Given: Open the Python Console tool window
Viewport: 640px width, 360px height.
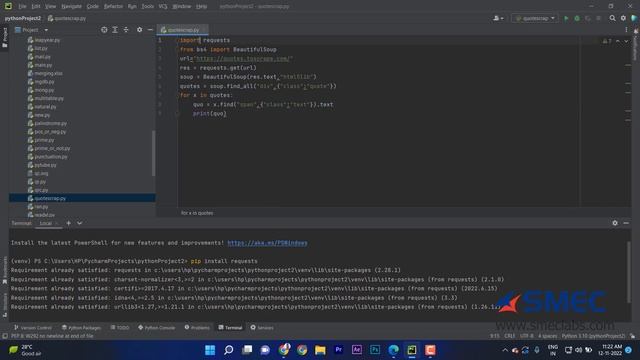Looking at the screenshot, I should click(x=156, y=328).
